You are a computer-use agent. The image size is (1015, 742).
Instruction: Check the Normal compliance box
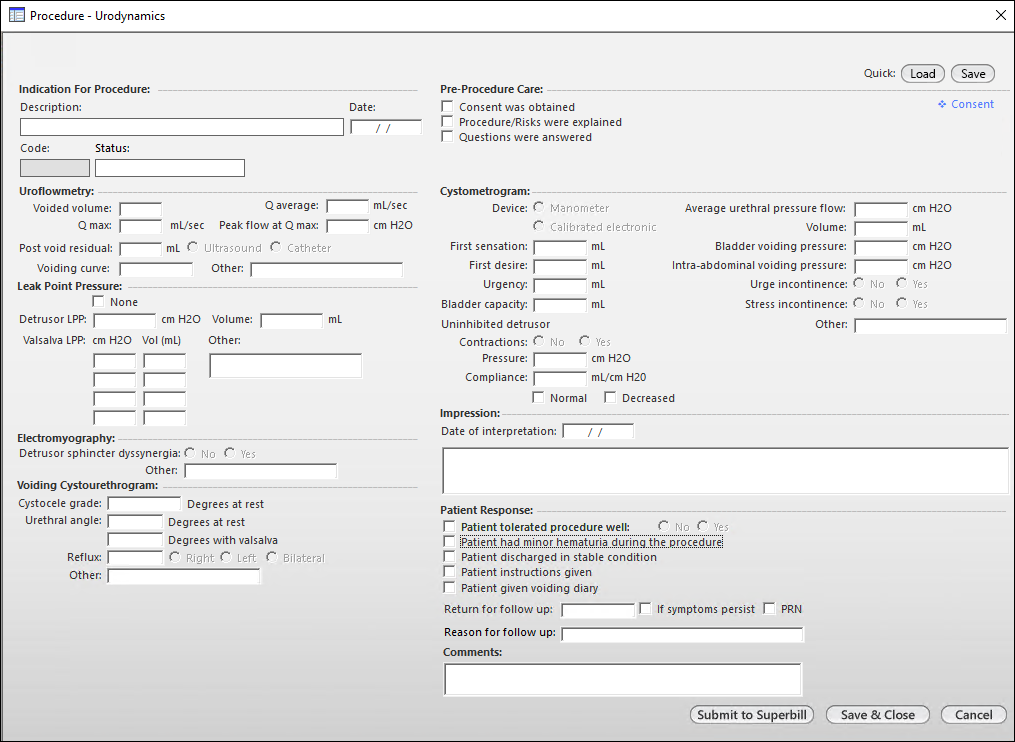(538, 398)
